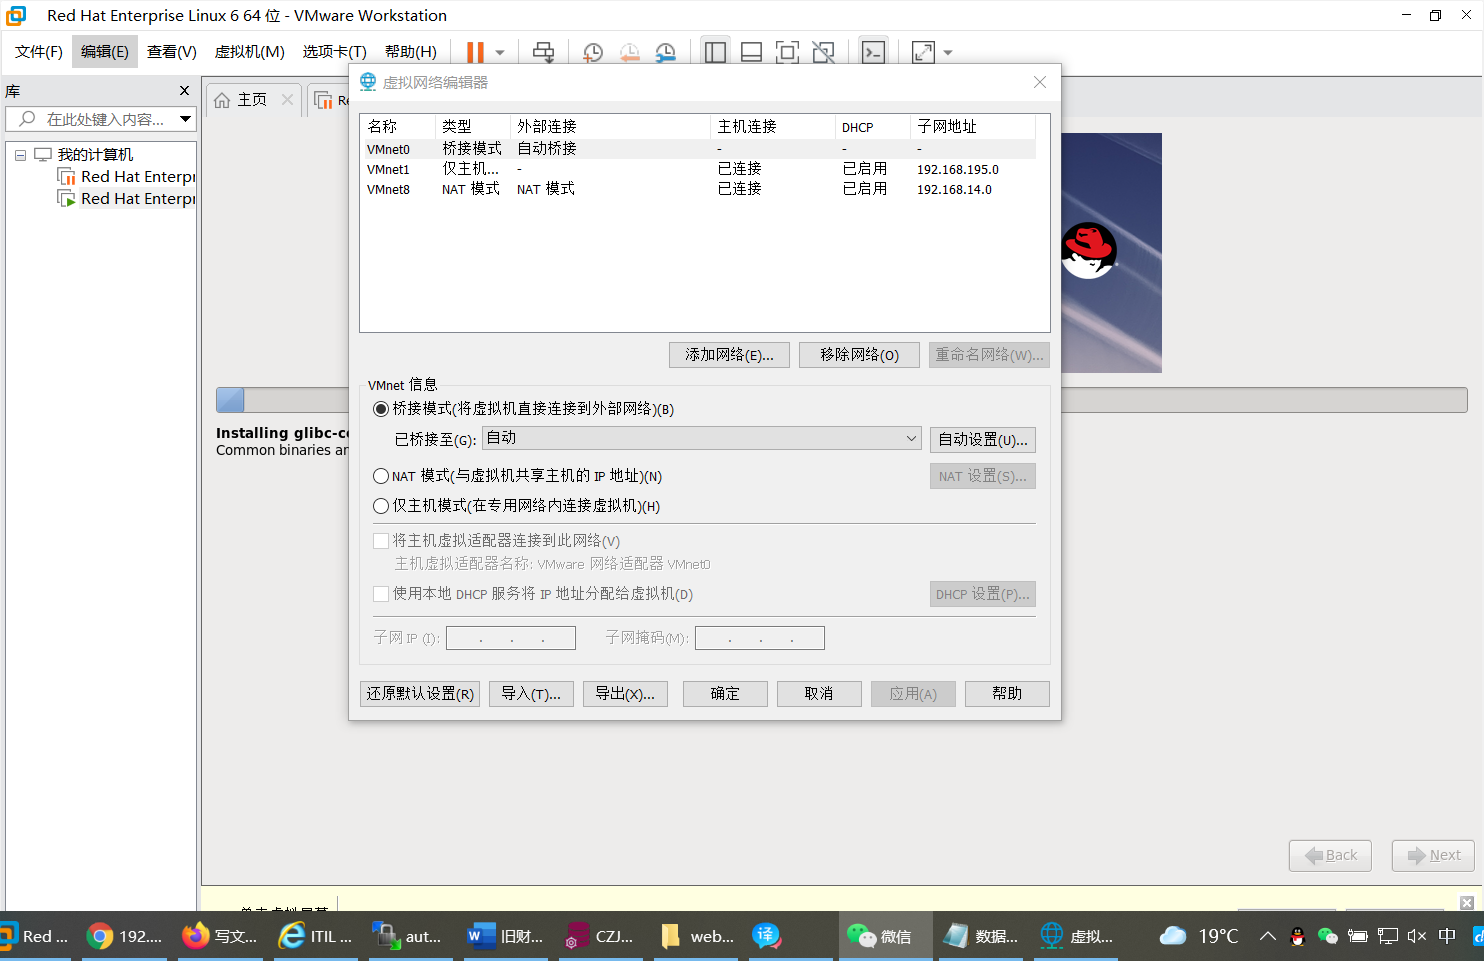Open the console view toolbar icon
Screen dimensions: 1484x961
point(873,52)
